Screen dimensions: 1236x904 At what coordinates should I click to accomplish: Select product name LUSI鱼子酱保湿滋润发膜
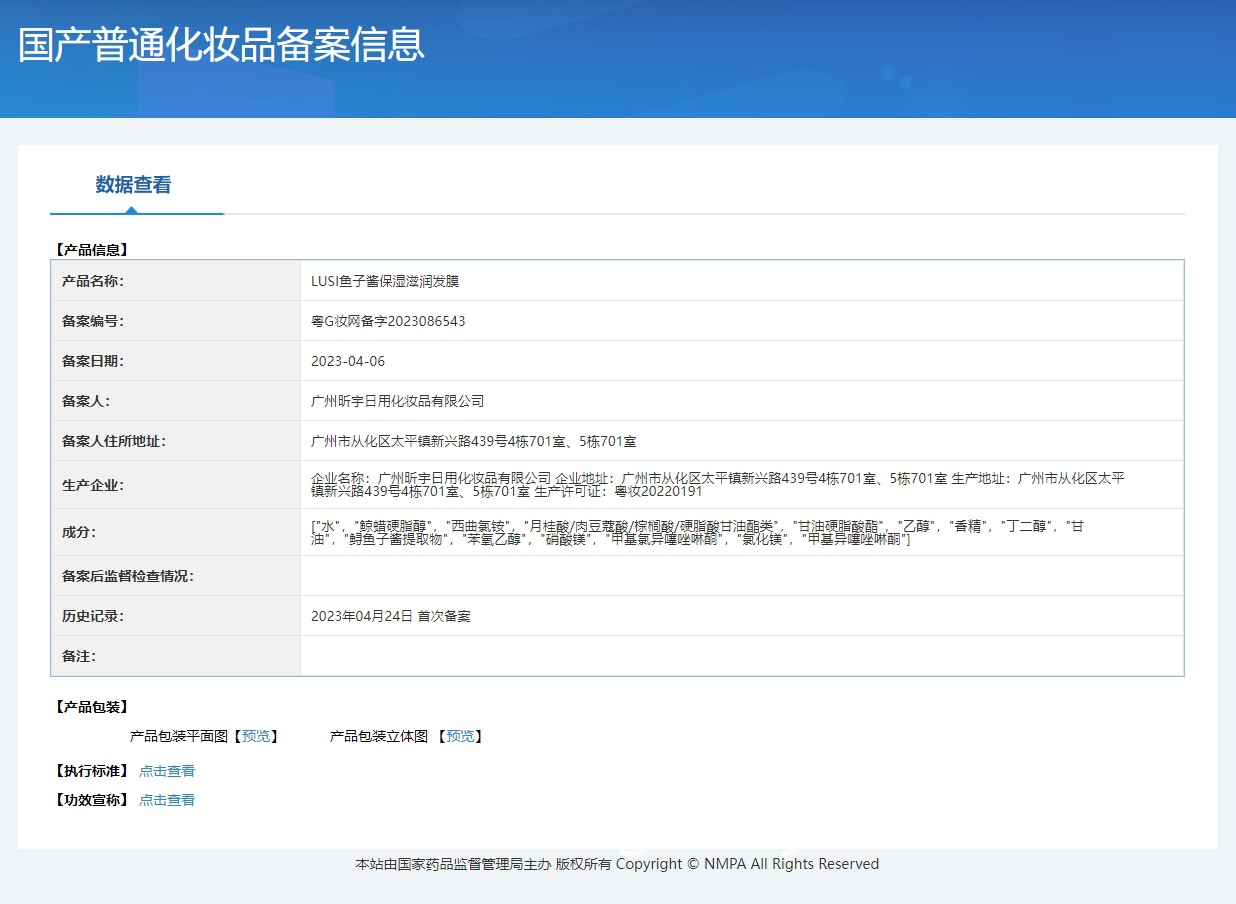click(385, 281)
